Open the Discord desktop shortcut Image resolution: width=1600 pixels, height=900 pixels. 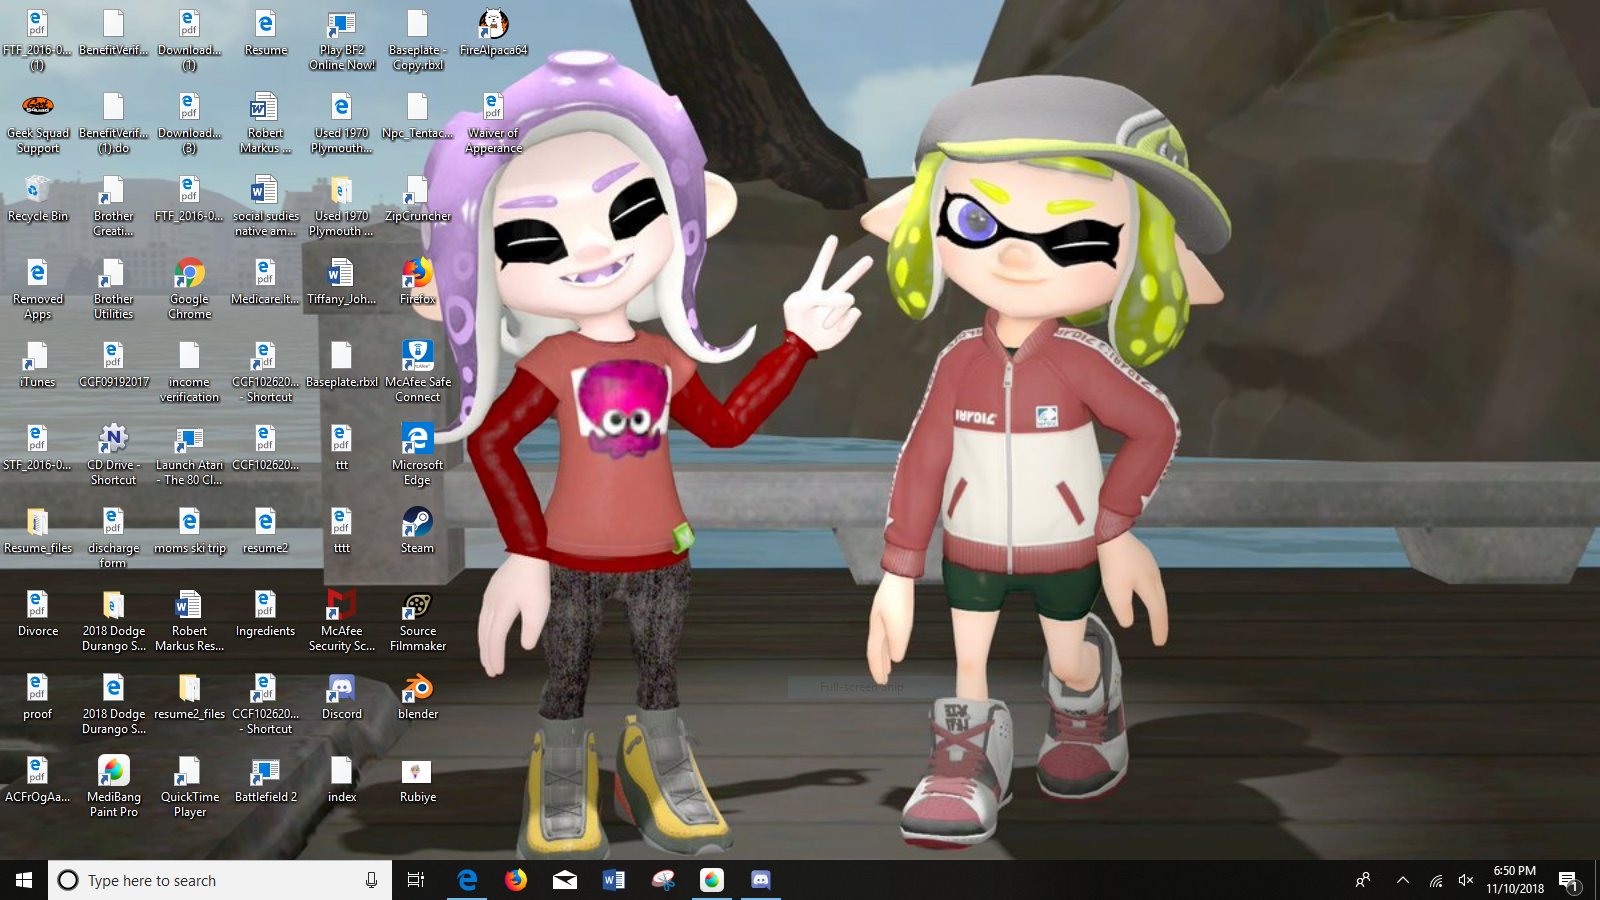[342, 696]
